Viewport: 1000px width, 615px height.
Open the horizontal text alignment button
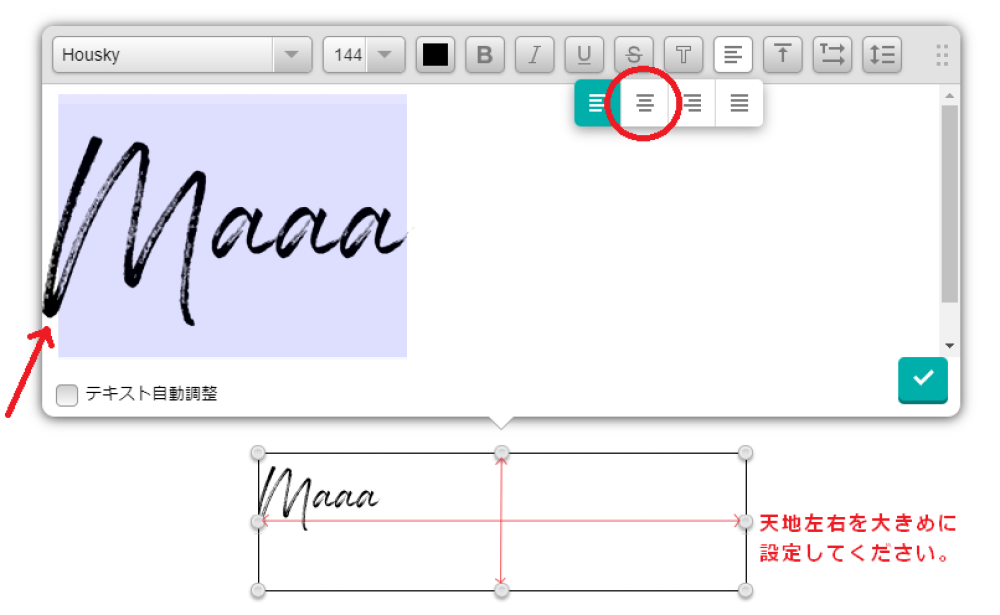coord(733,55)
